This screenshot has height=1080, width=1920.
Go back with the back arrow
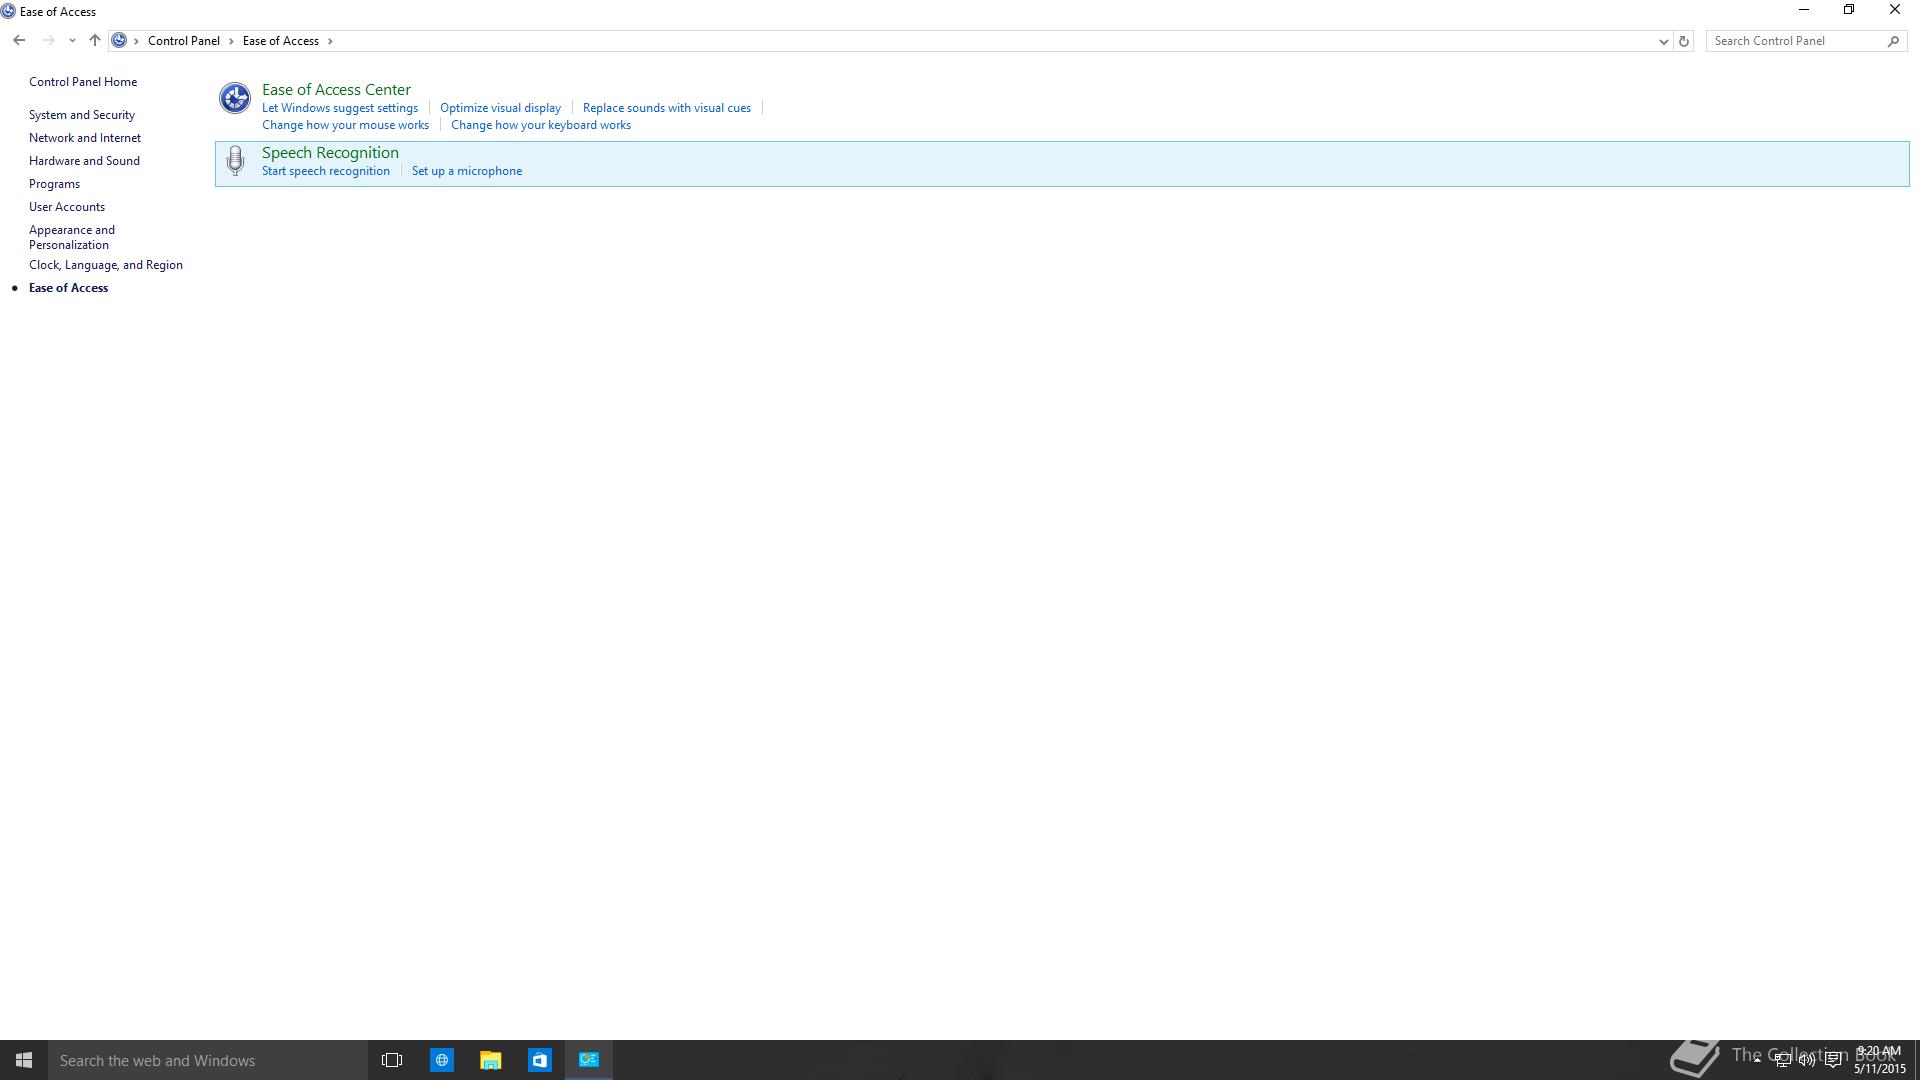point(19,41)
